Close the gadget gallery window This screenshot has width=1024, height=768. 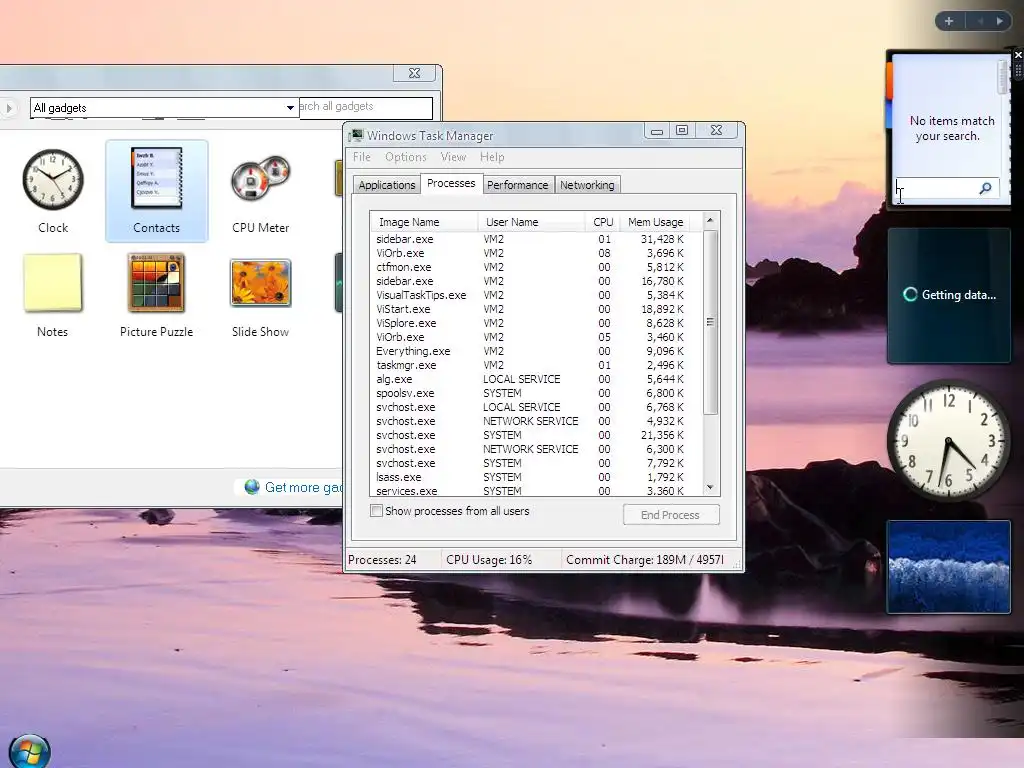tap(415, 73)
